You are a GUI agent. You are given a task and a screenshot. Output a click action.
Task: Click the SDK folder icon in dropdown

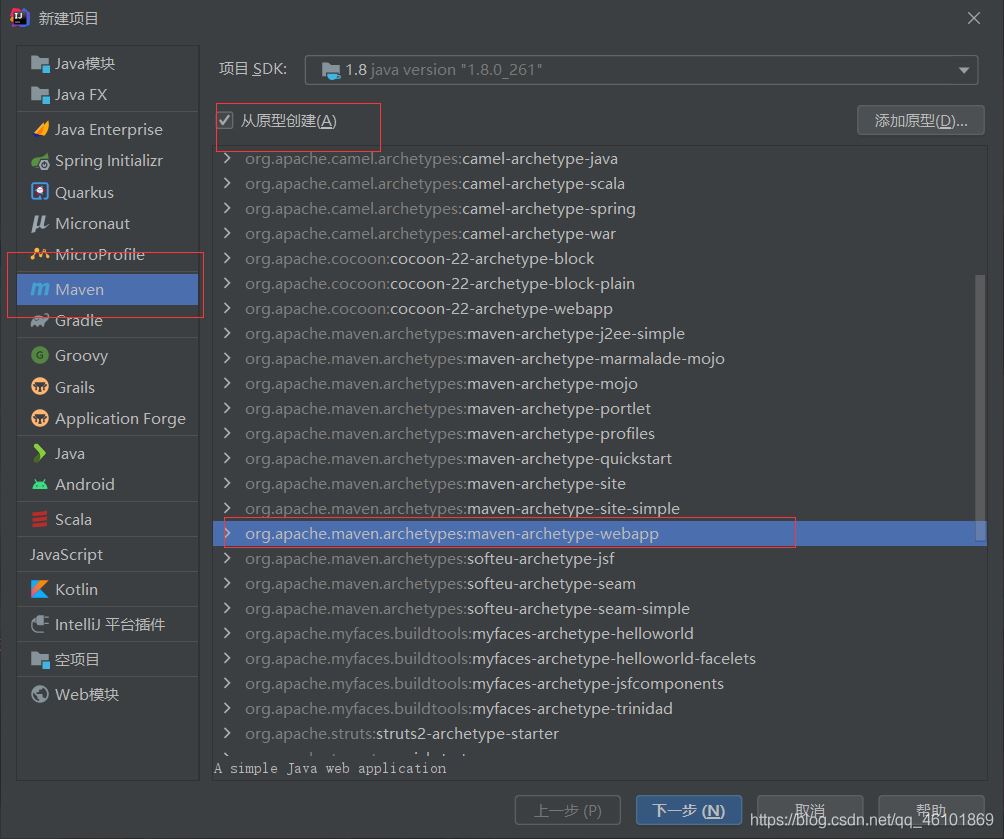(330, 70)
